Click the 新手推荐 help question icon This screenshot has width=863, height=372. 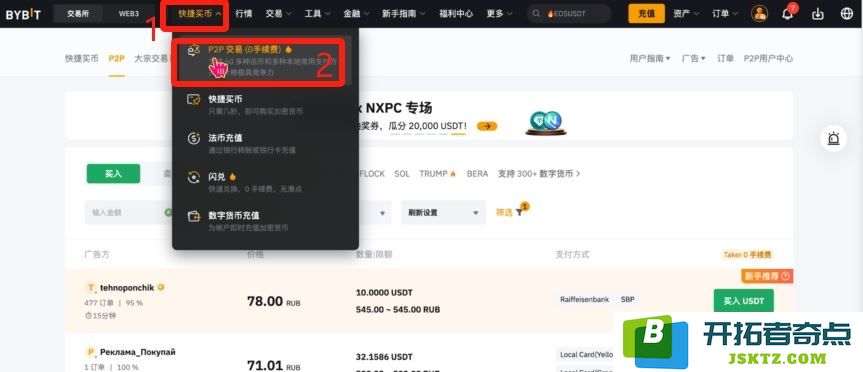coord(785,276)
